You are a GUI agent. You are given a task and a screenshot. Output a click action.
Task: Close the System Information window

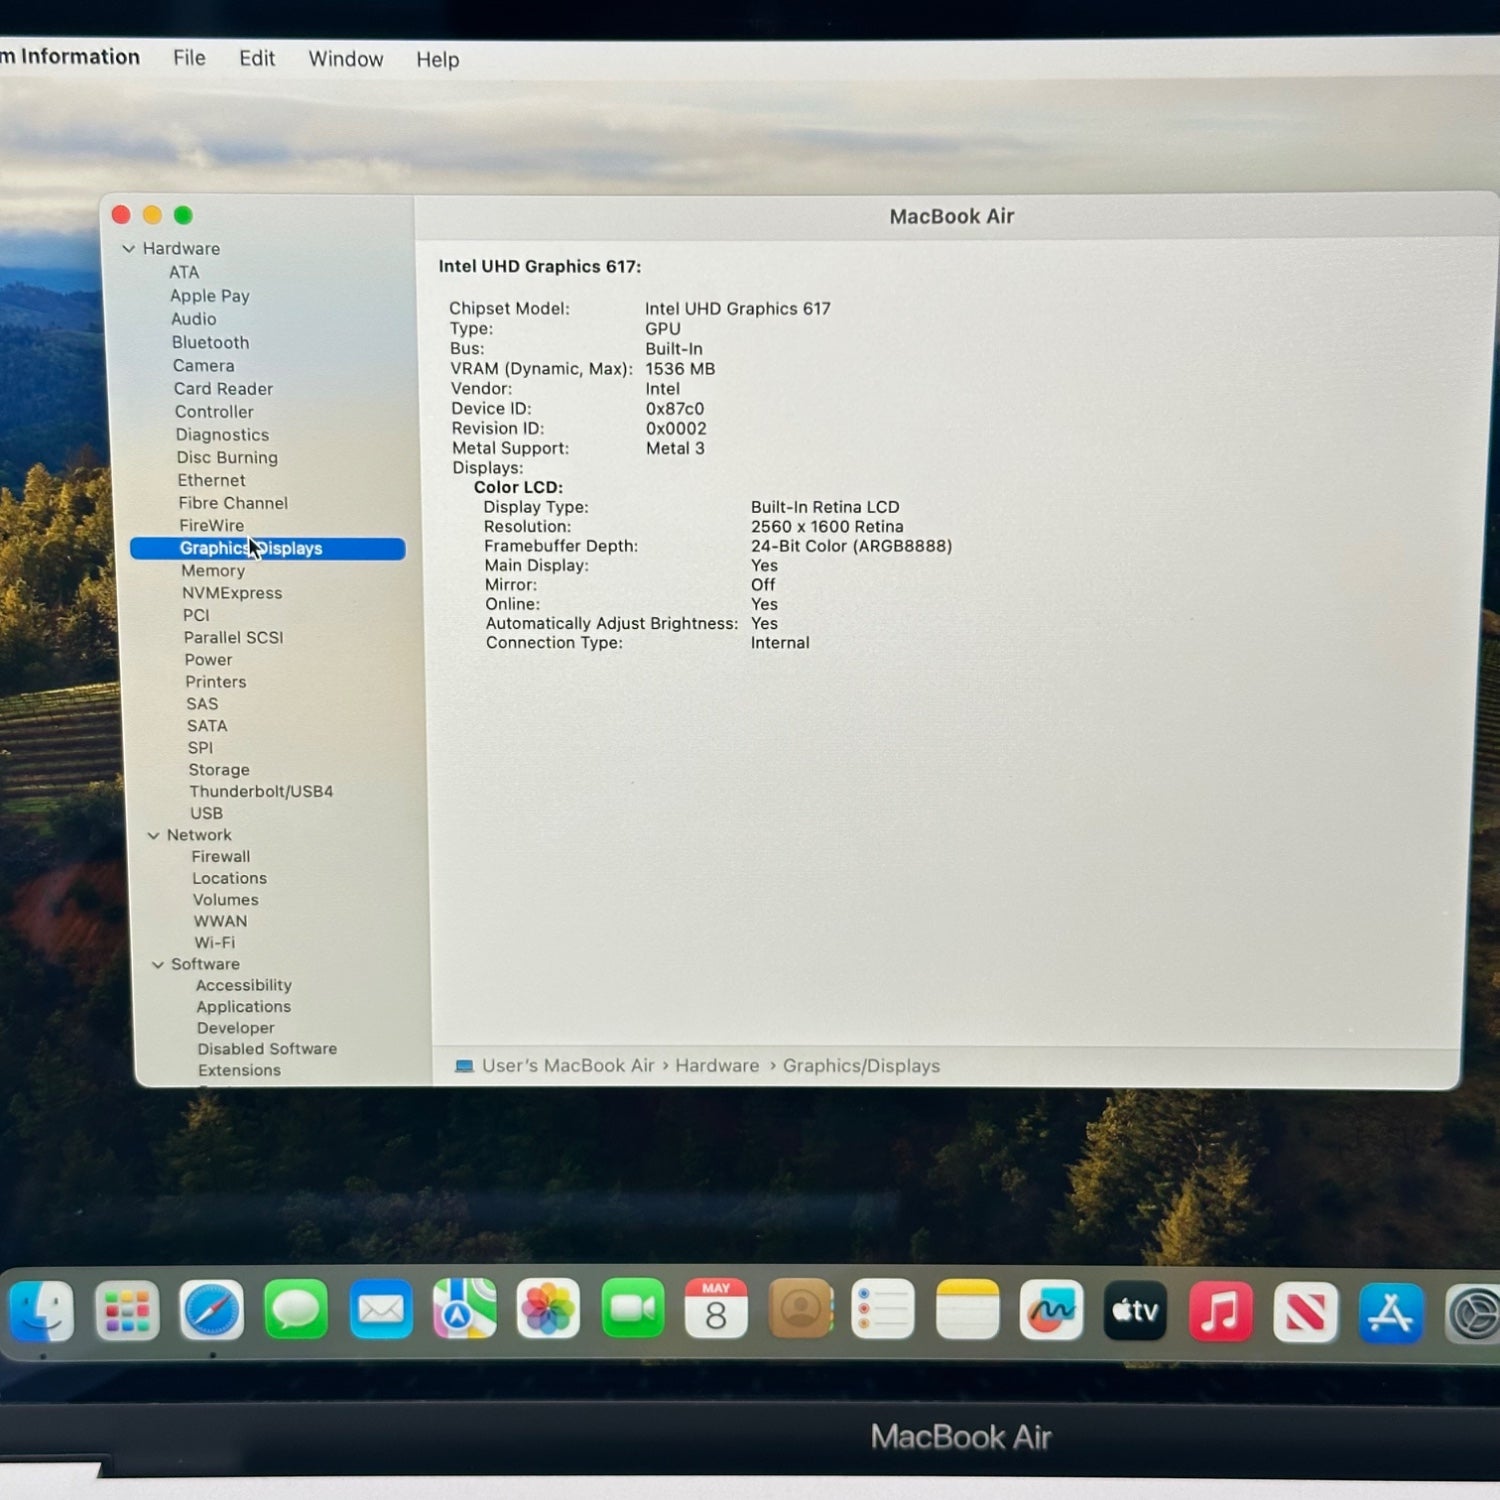tap(121, 215)
